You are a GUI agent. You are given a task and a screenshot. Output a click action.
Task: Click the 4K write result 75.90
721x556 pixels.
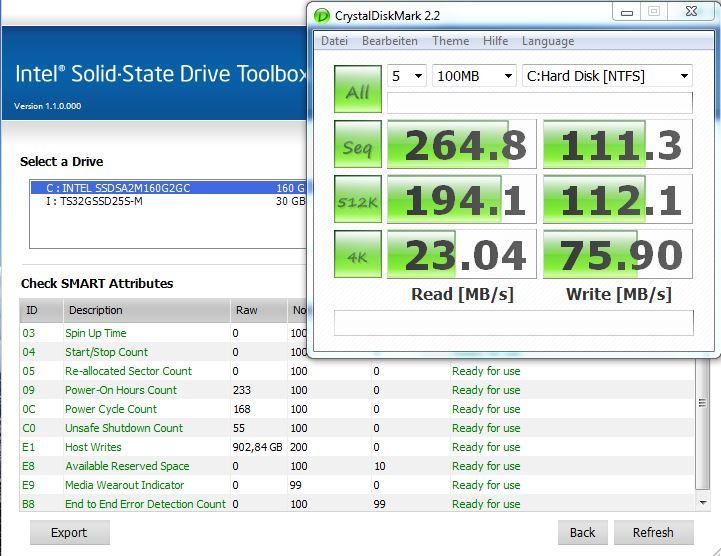tap(618, 254)
